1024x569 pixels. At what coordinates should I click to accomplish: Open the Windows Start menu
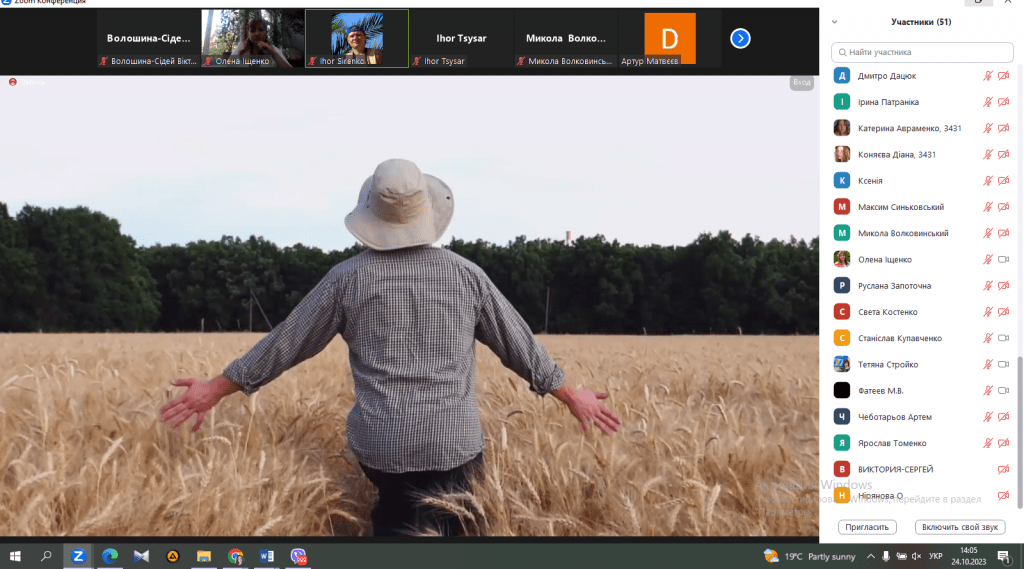[15, 556]
